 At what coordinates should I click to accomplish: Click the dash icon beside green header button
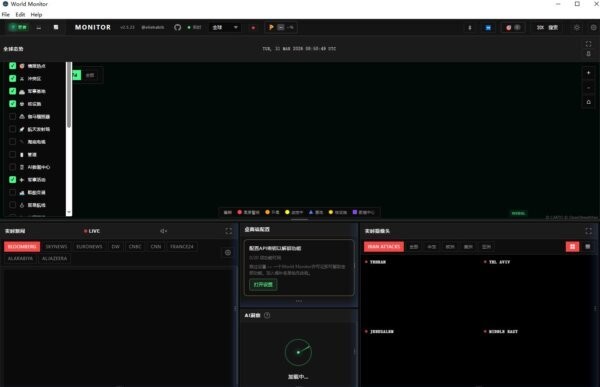(39, 28)
